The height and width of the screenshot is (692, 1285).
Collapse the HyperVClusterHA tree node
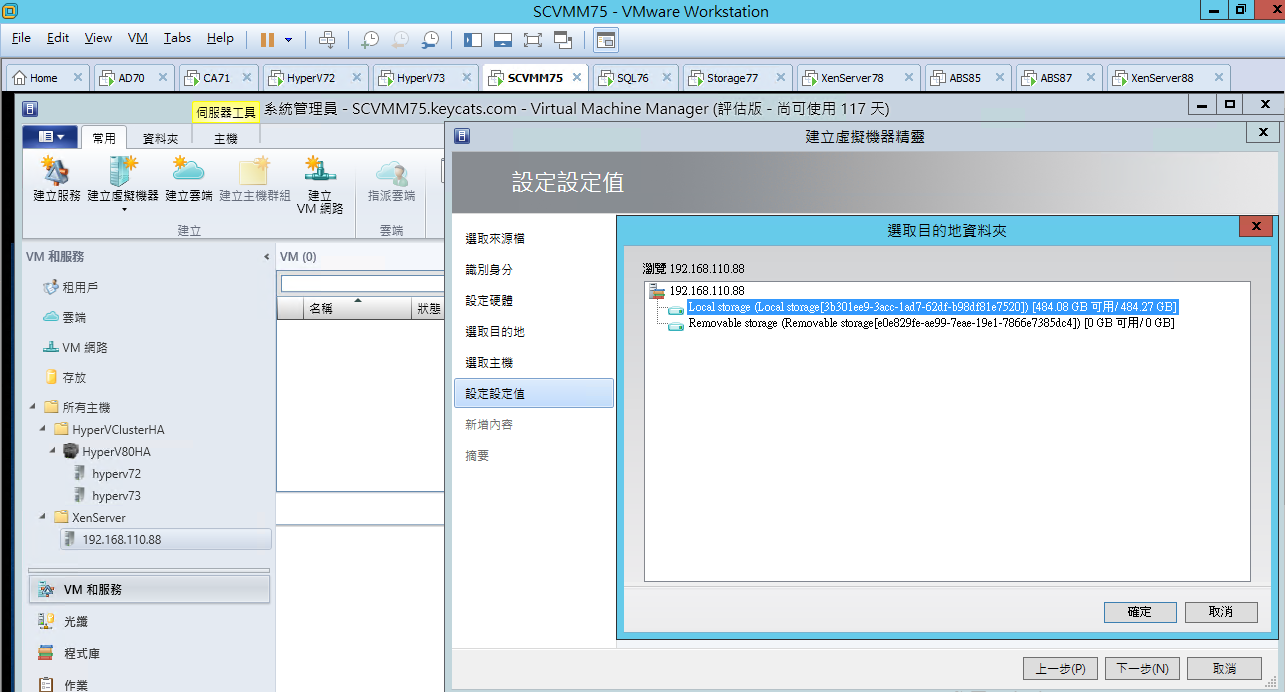[43, 429]
